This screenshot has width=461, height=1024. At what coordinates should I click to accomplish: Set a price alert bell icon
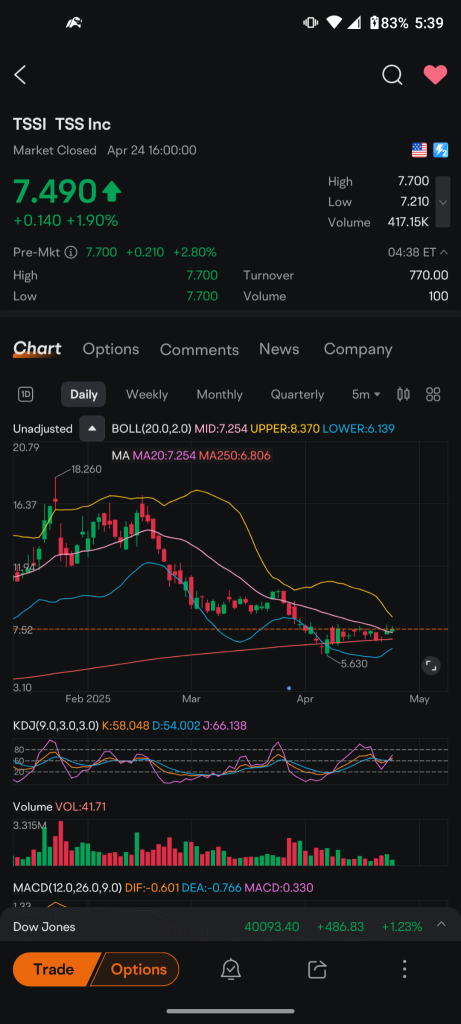click(230, 969)
